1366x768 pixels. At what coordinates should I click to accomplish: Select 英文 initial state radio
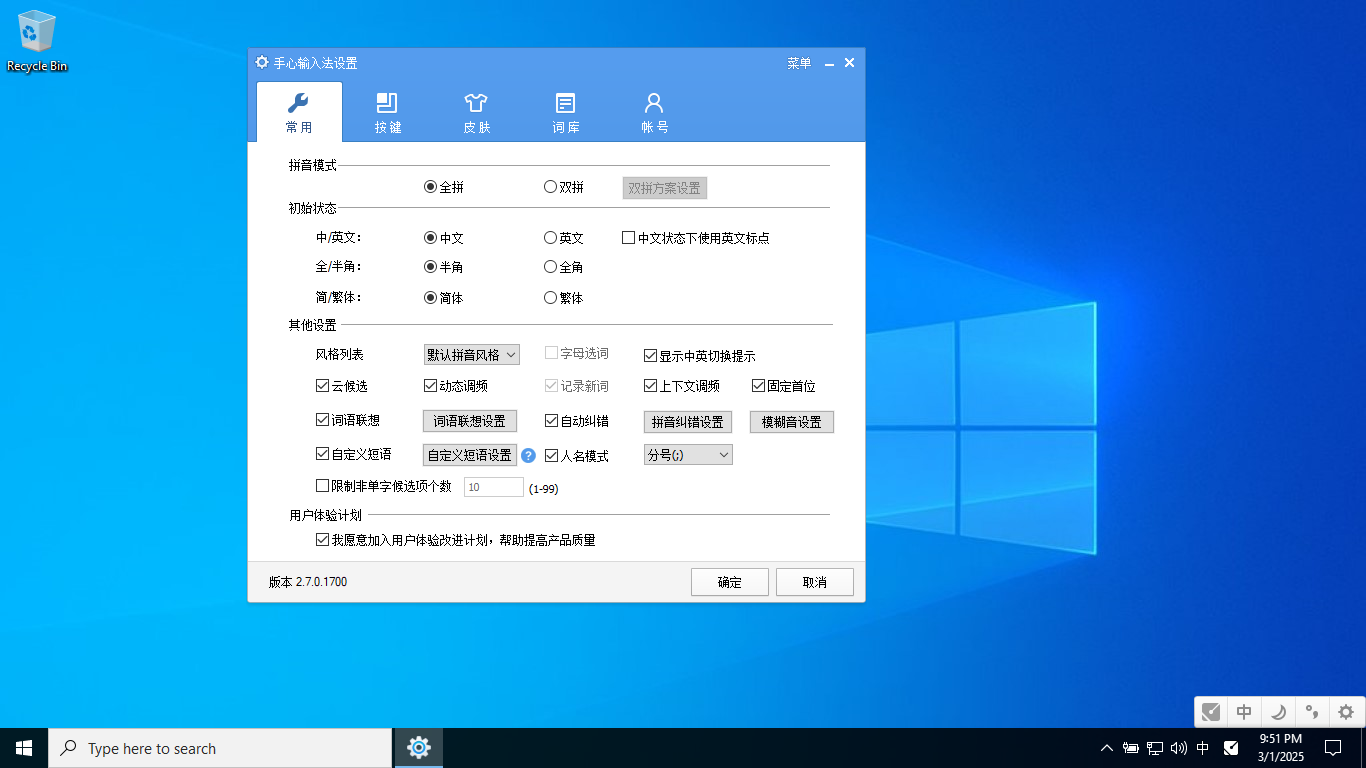[551, 238]
